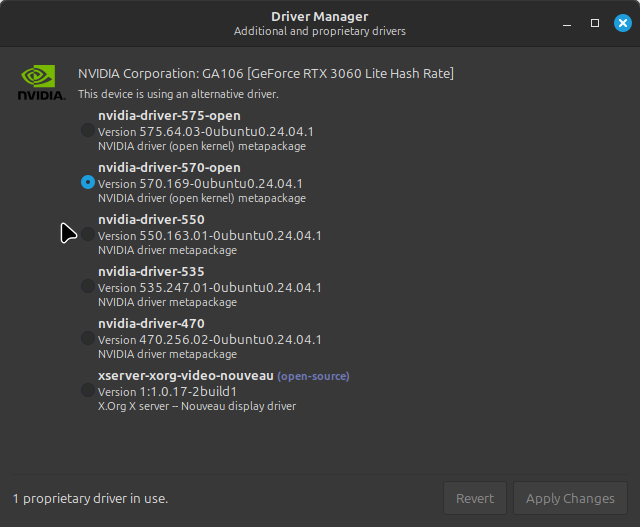640x527 pixels.
Task: Click Version 550.163.01-0ubuntu0.24.04.1 text
Action: click(210, 236)
